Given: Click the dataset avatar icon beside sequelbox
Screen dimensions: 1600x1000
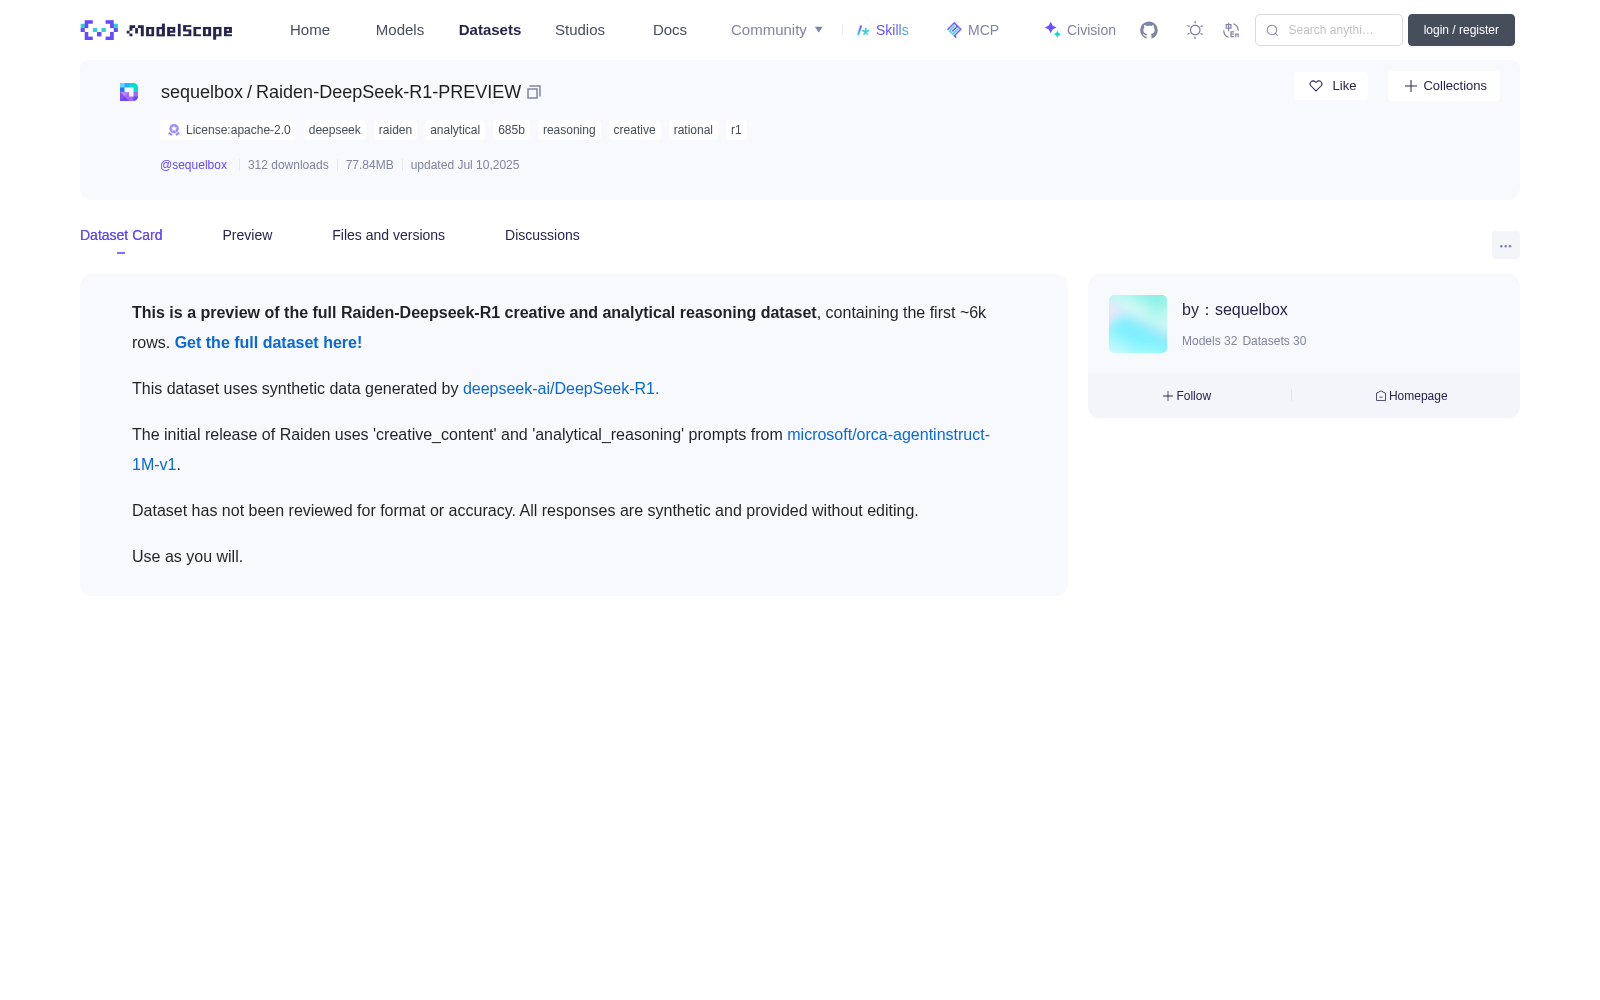Looking at the screenshot, I should [x=129, y=92].
